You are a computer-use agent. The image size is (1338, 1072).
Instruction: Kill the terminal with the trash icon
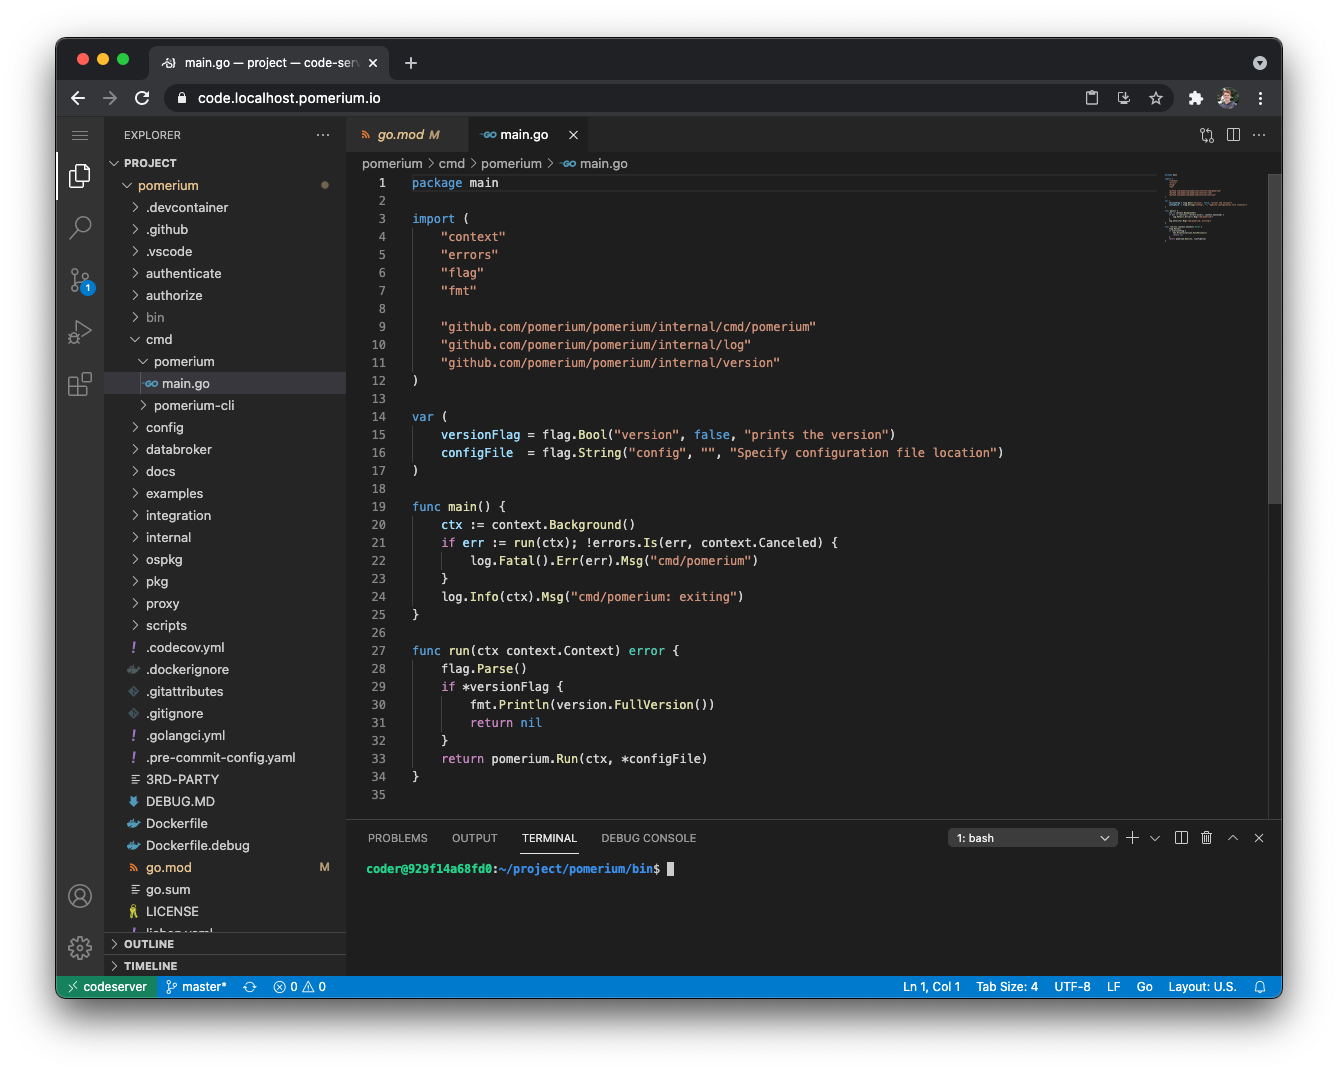[x=1206, y=837]
